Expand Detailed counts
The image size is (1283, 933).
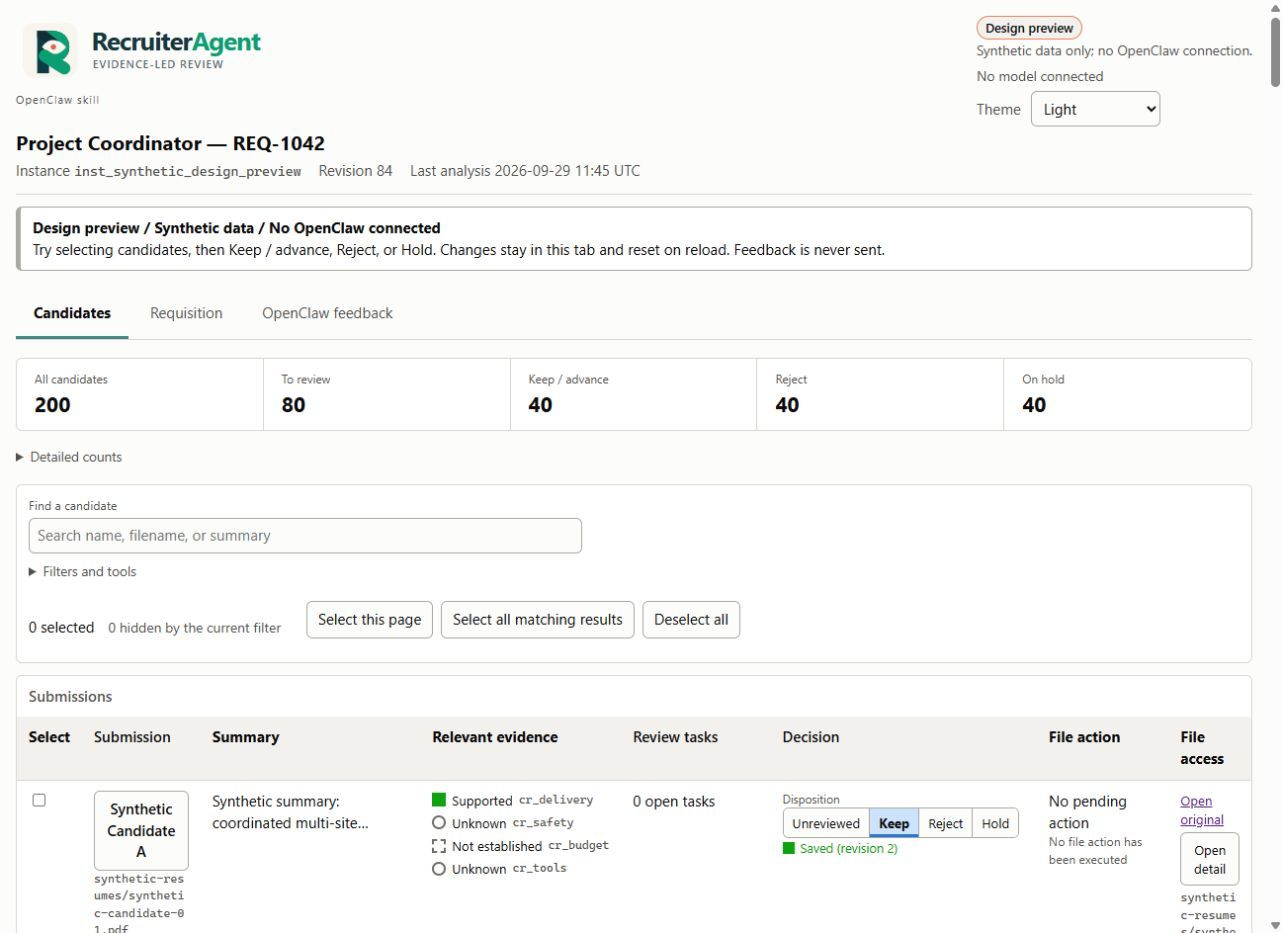tap(69, 457)
